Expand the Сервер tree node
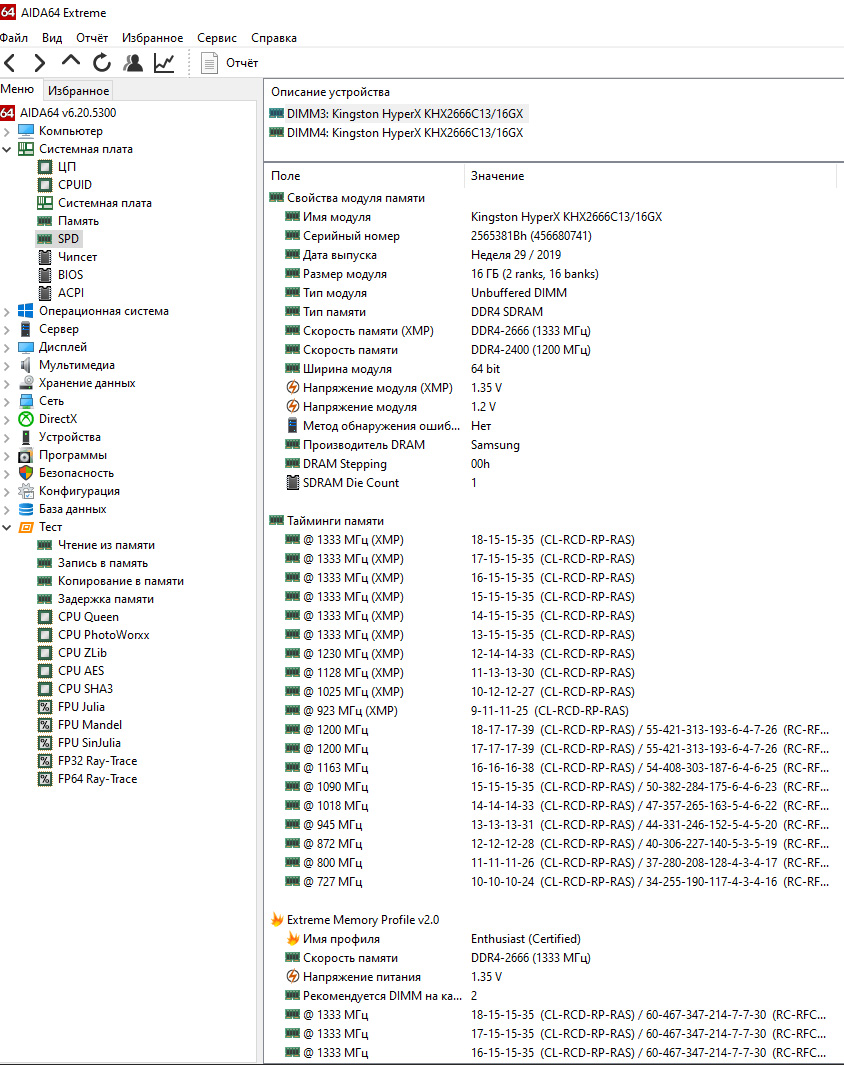 (x=7, y=329)
